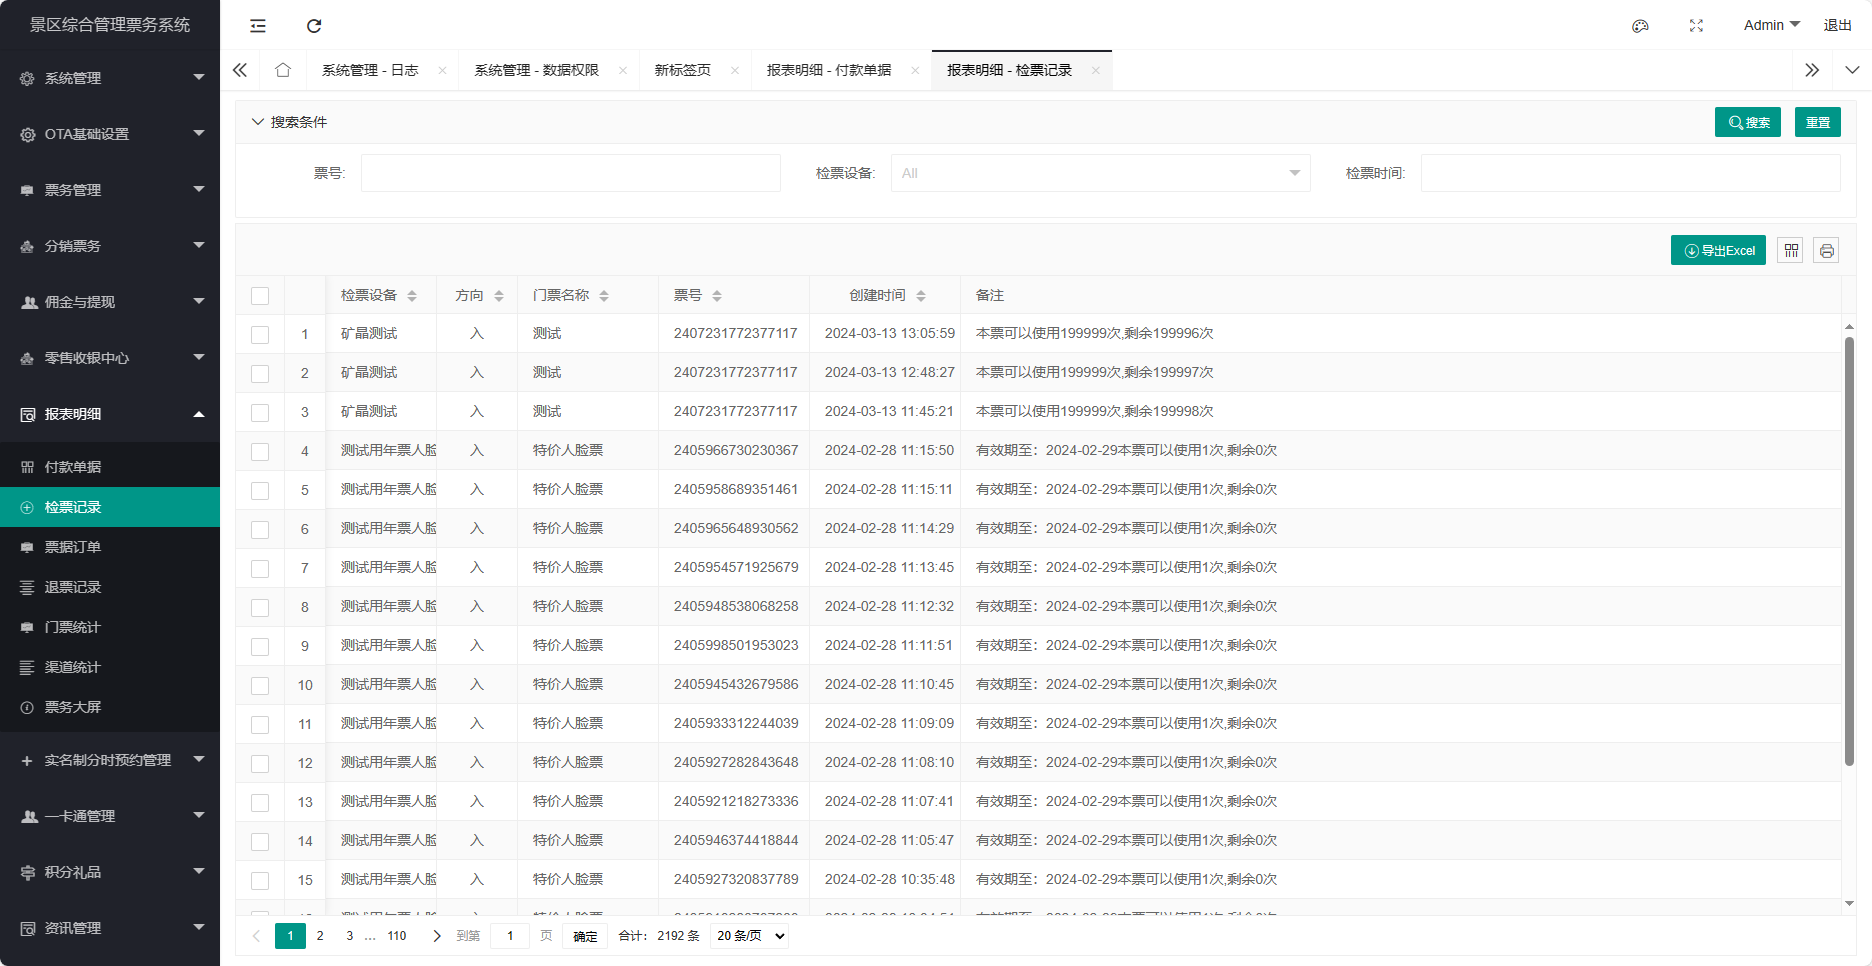The image size is (1872, 966).
Task: Toggle fullscreen mode icon
Action: tap(1696, 26)
